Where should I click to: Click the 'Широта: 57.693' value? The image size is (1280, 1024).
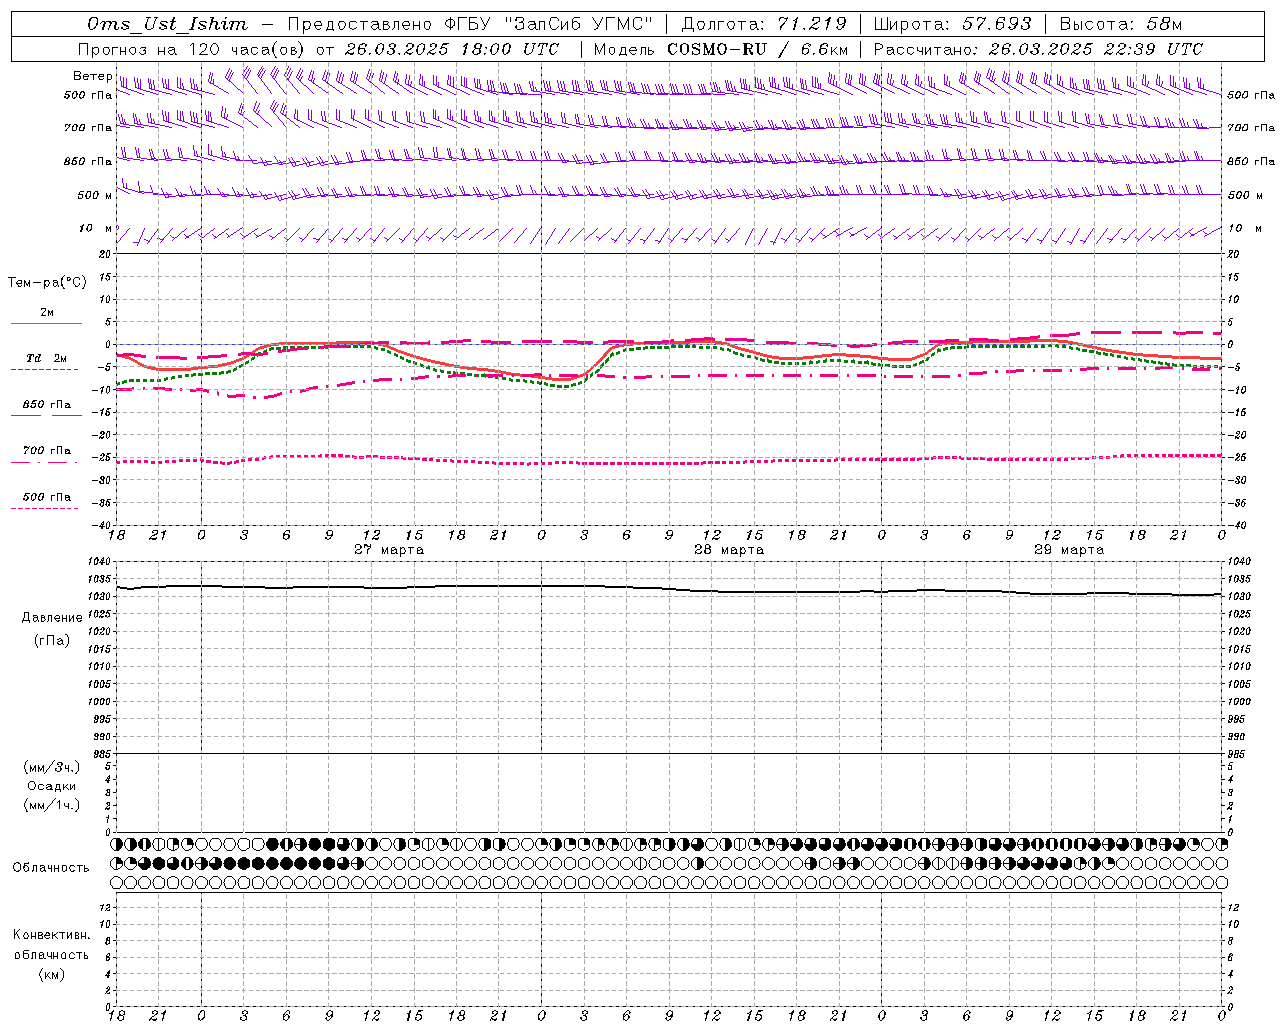951,24
